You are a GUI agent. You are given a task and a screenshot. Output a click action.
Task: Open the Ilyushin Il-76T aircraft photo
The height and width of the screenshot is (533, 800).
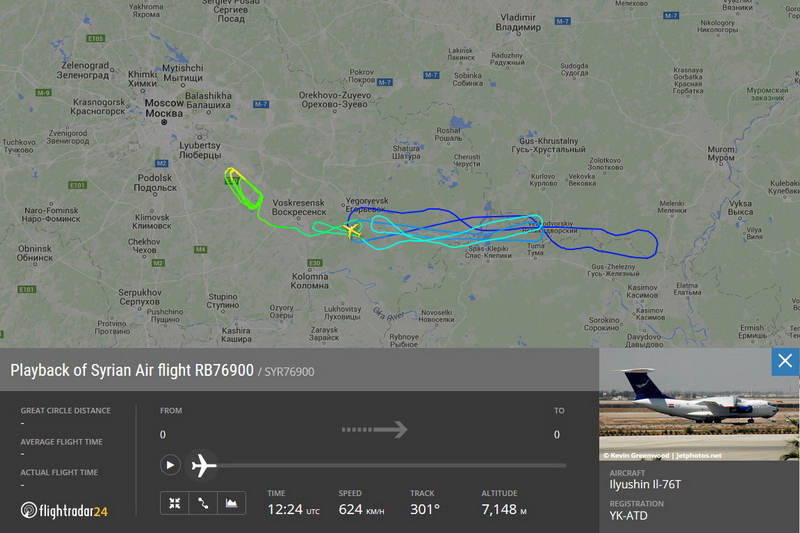699,404
